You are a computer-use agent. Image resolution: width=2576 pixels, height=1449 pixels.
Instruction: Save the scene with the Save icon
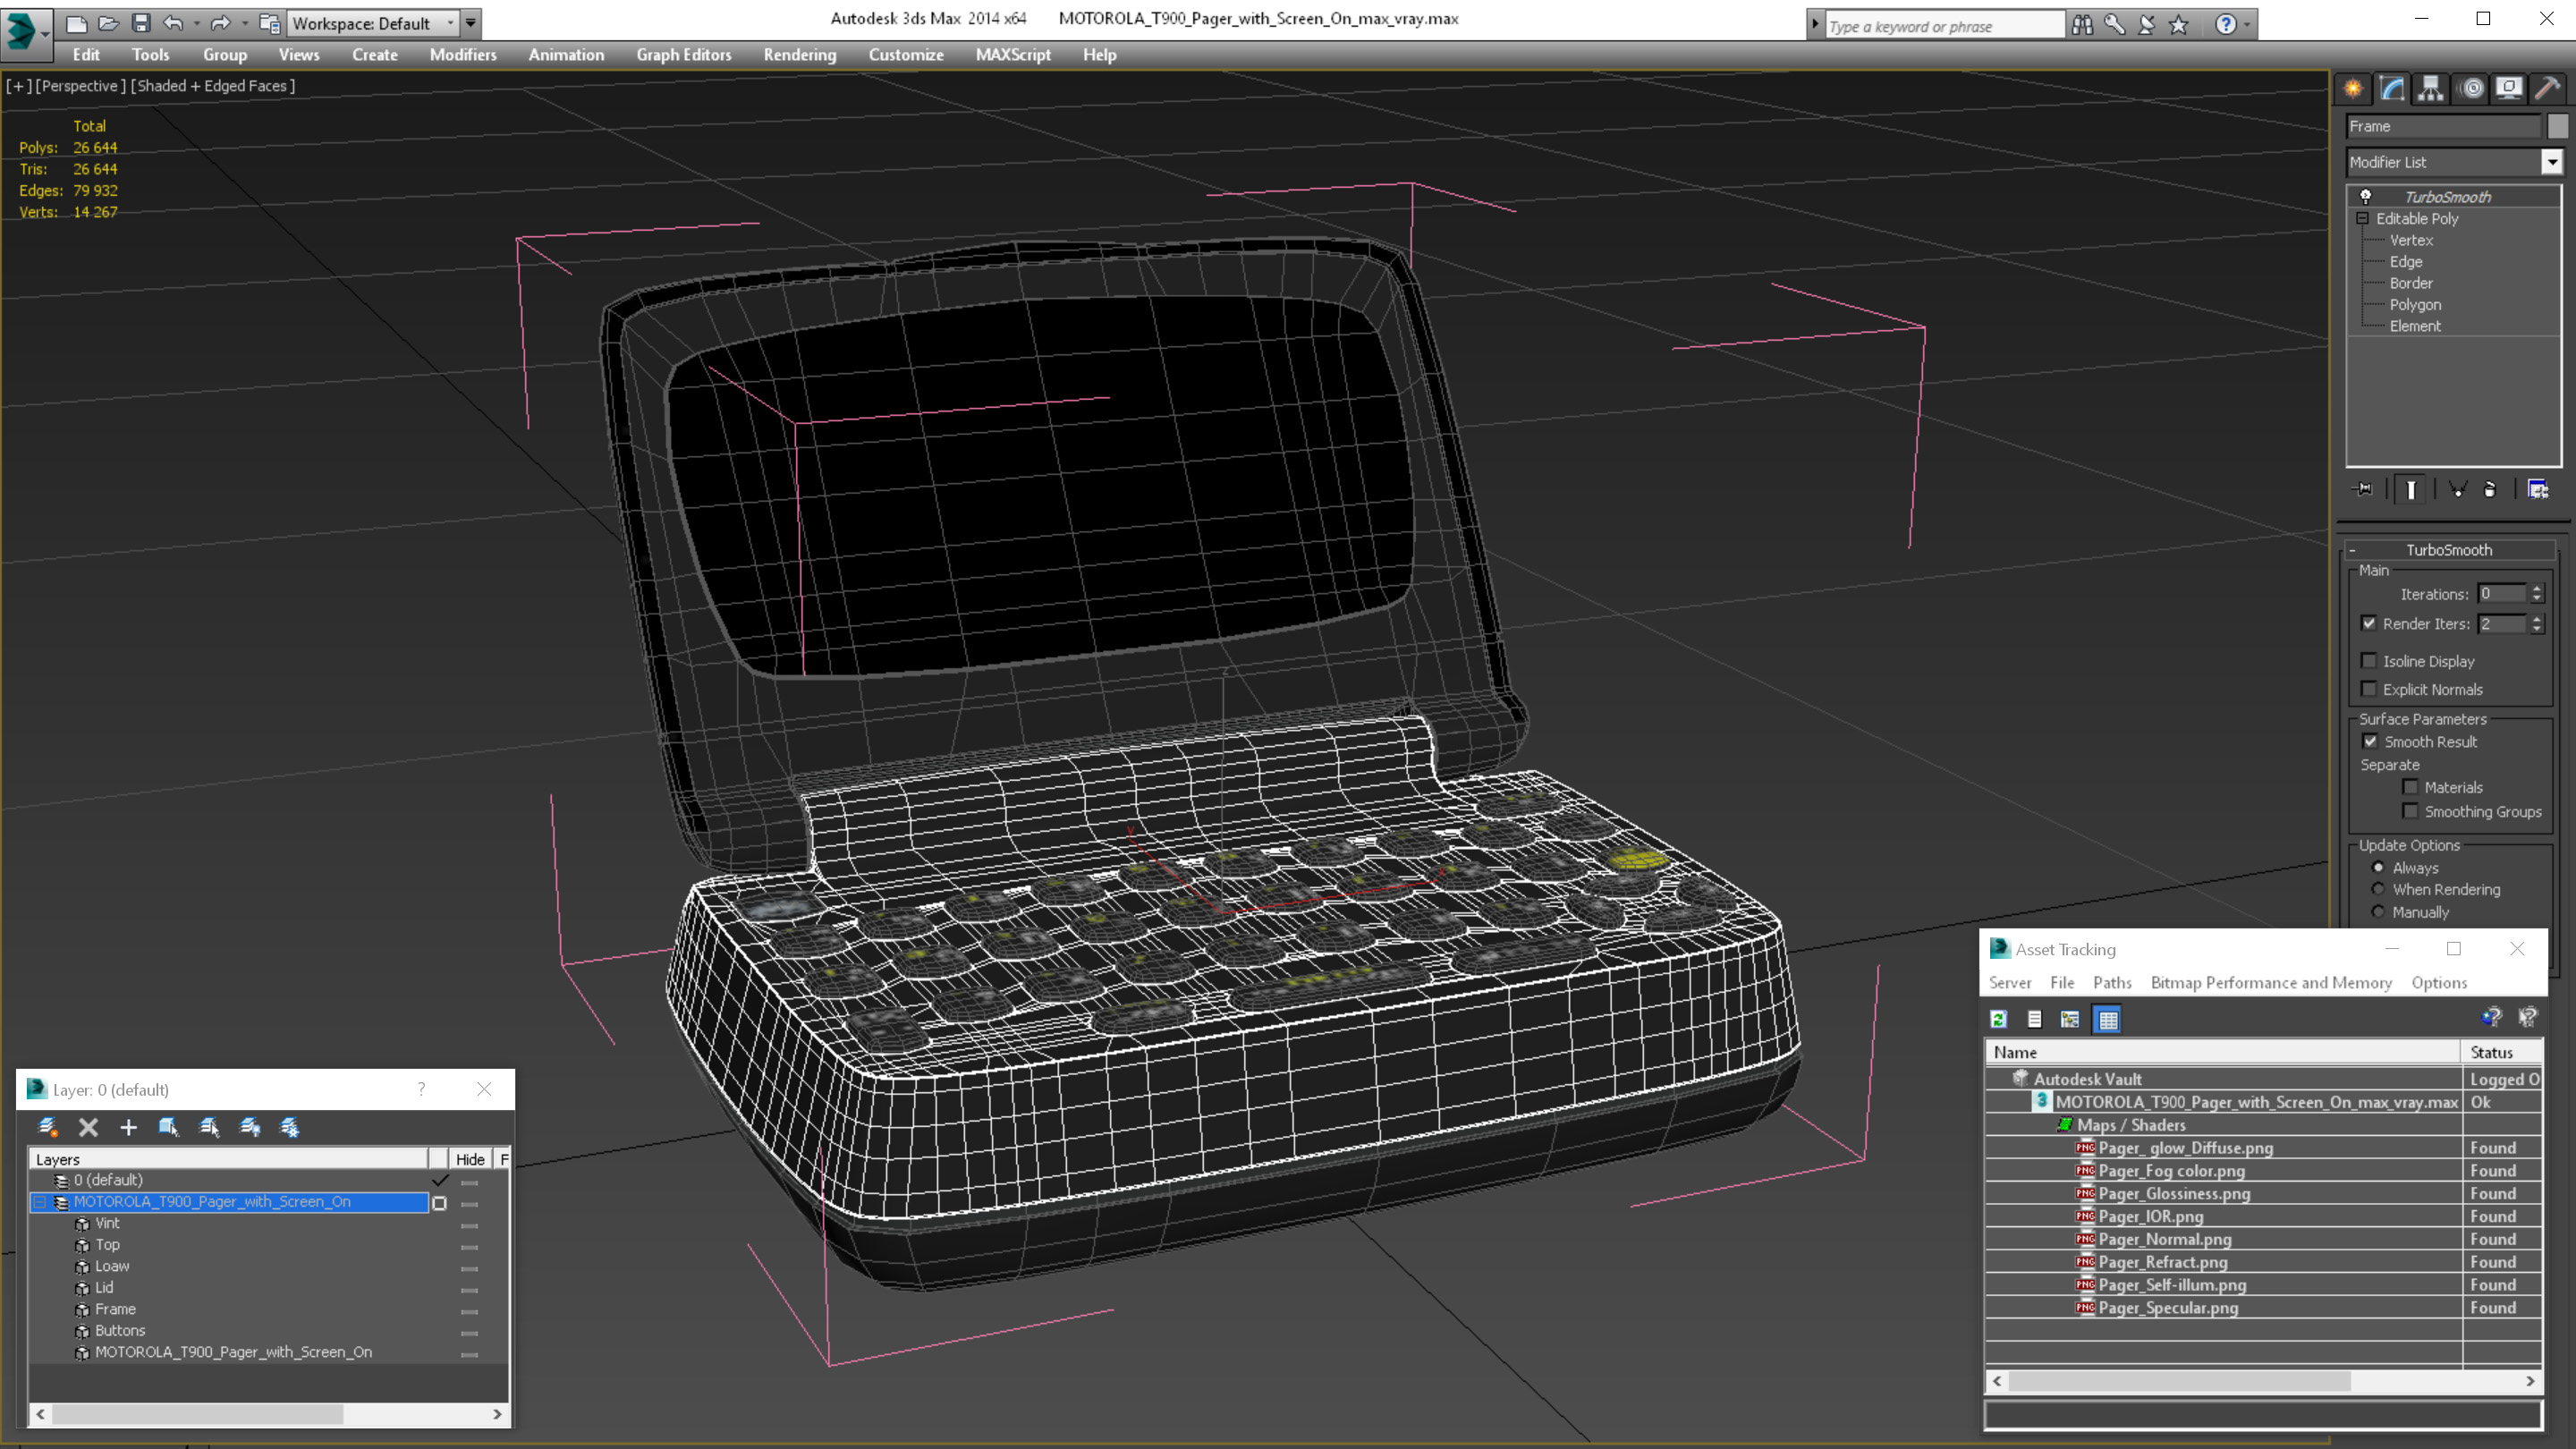(x=141, y=23)
